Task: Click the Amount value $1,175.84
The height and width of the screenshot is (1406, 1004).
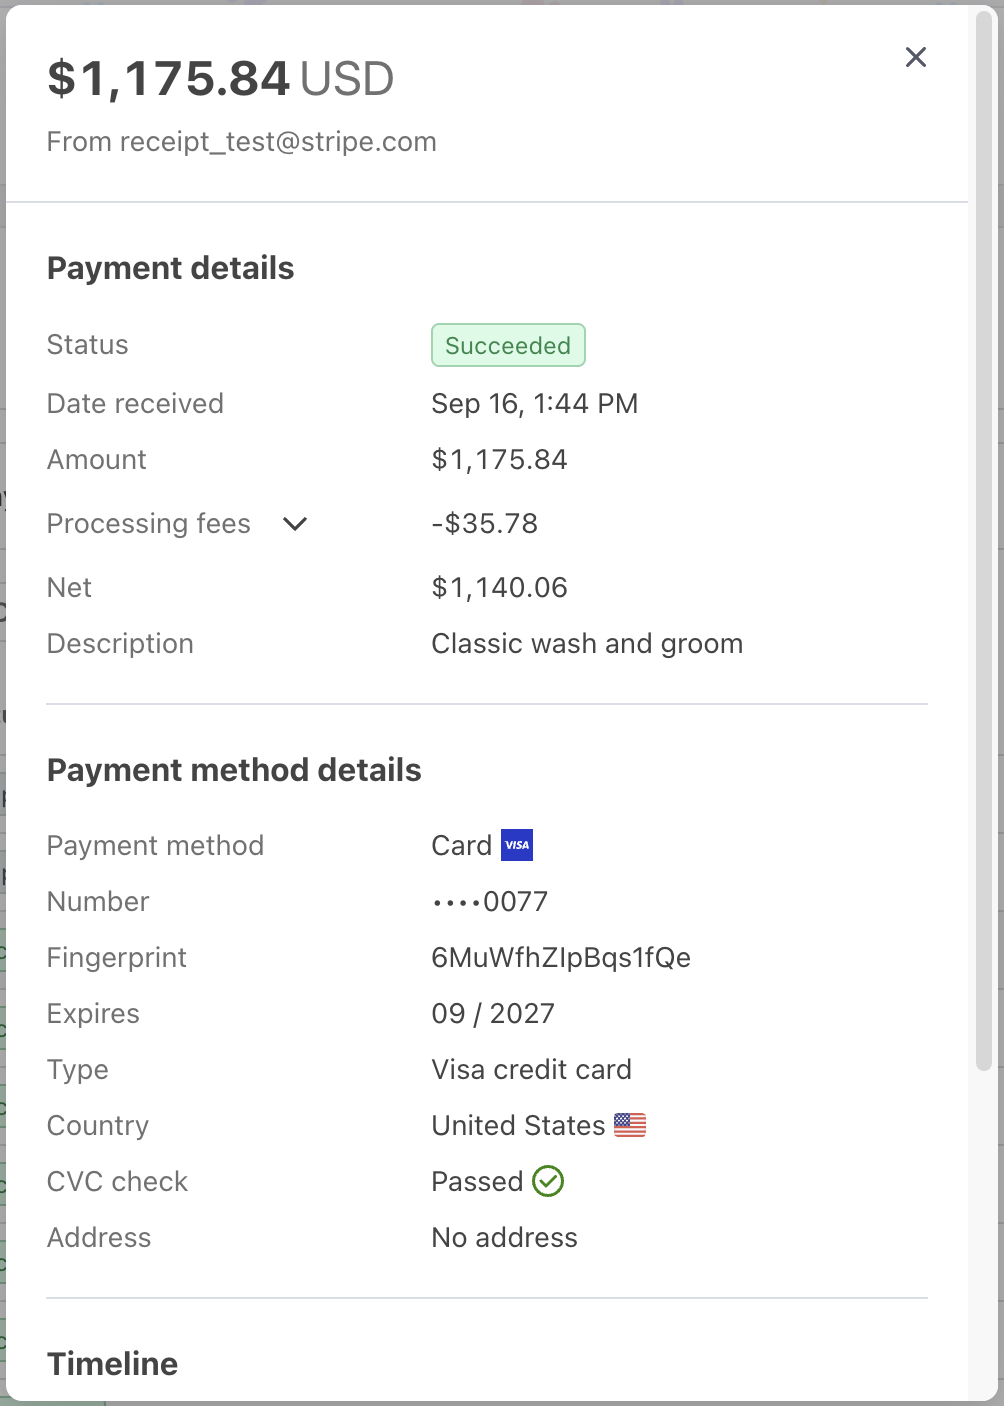Action: [x=500, y=460]
